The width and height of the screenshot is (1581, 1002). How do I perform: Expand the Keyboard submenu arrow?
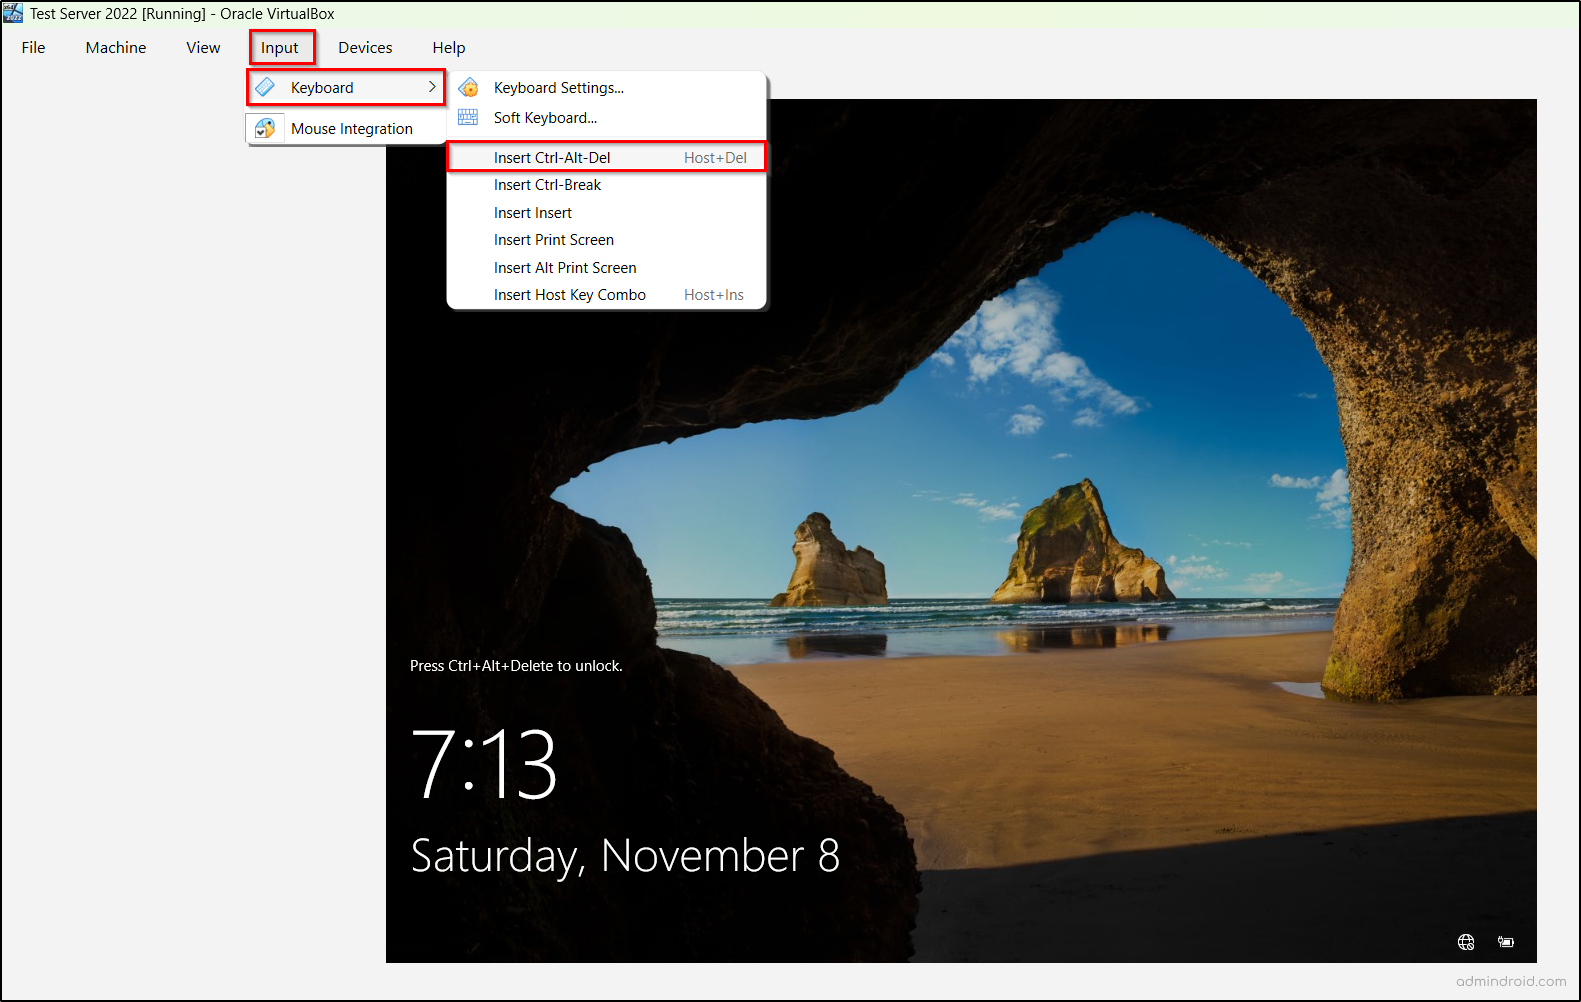[x=432, y=87]
